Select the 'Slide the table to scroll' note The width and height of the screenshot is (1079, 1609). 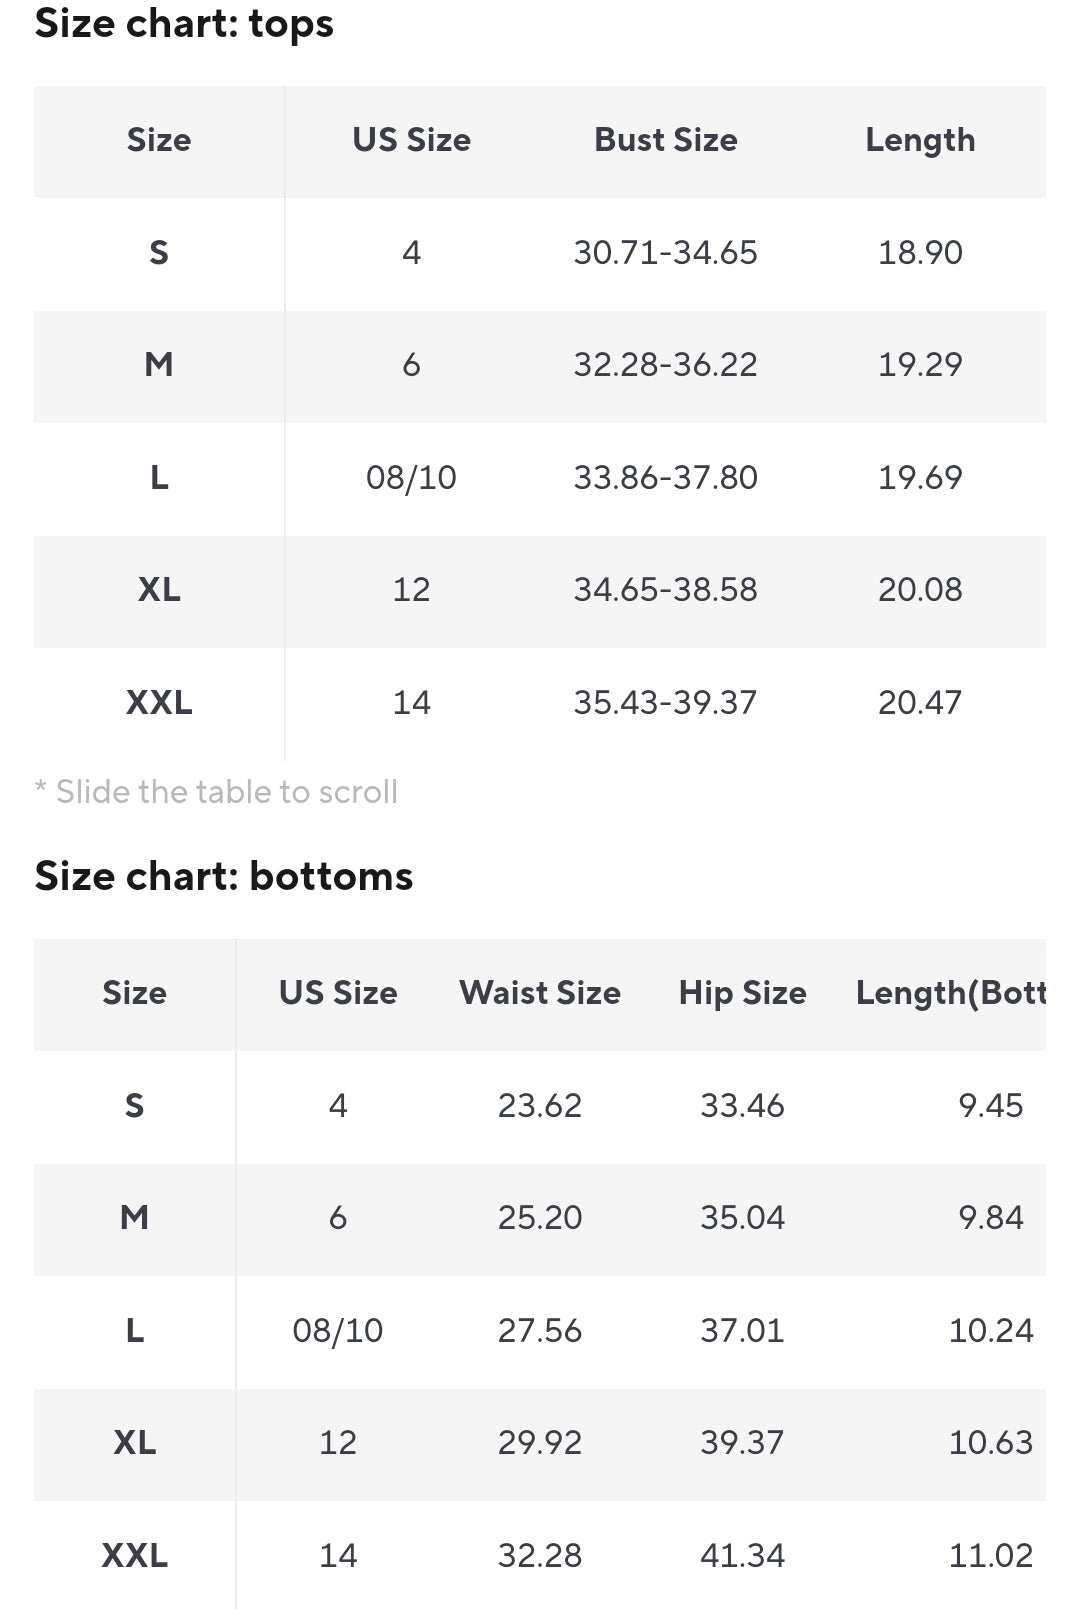(216, 792)
